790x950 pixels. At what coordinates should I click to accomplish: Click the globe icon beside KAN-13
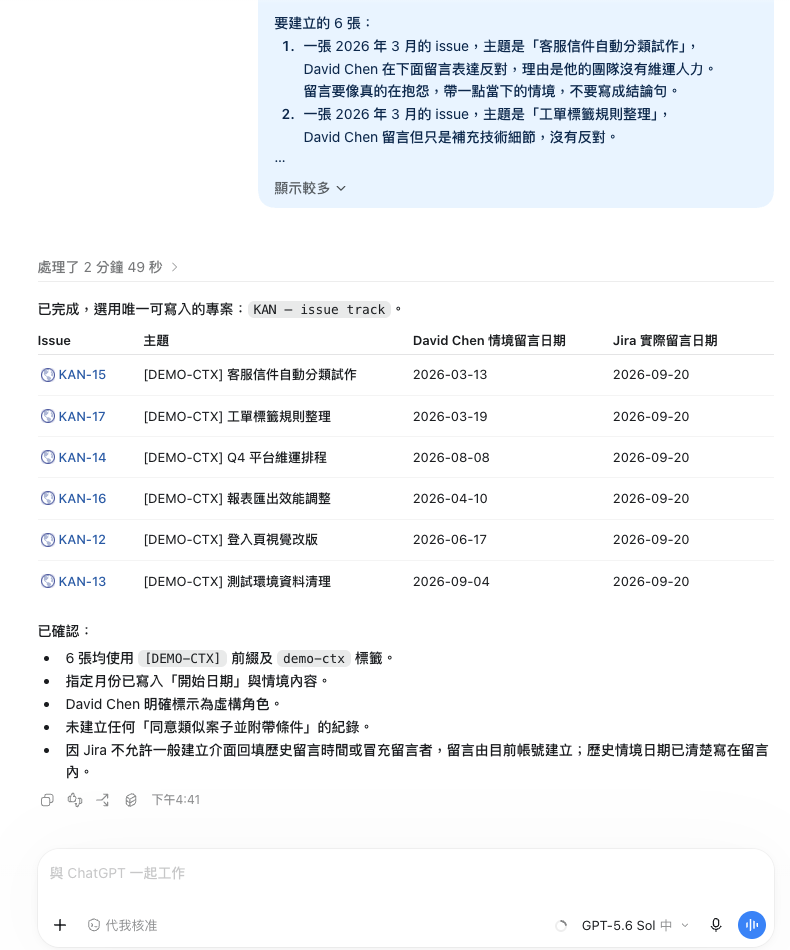(47, 582)
